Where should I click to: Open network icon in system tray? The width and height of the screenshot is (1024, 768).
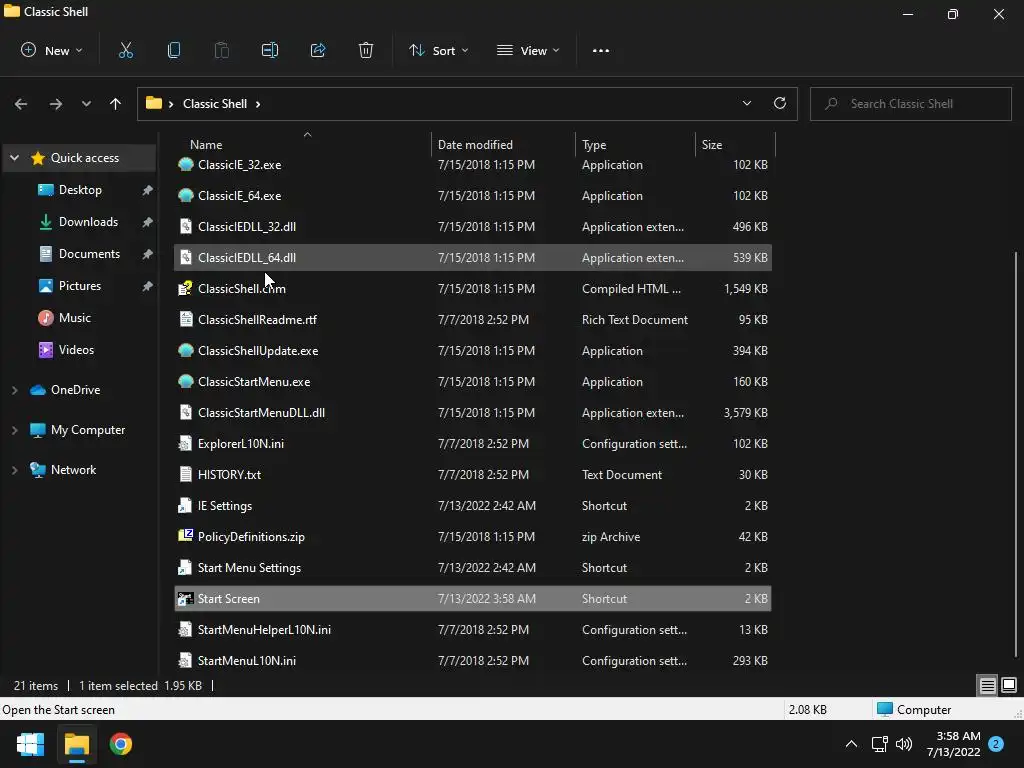click(879, 744)
